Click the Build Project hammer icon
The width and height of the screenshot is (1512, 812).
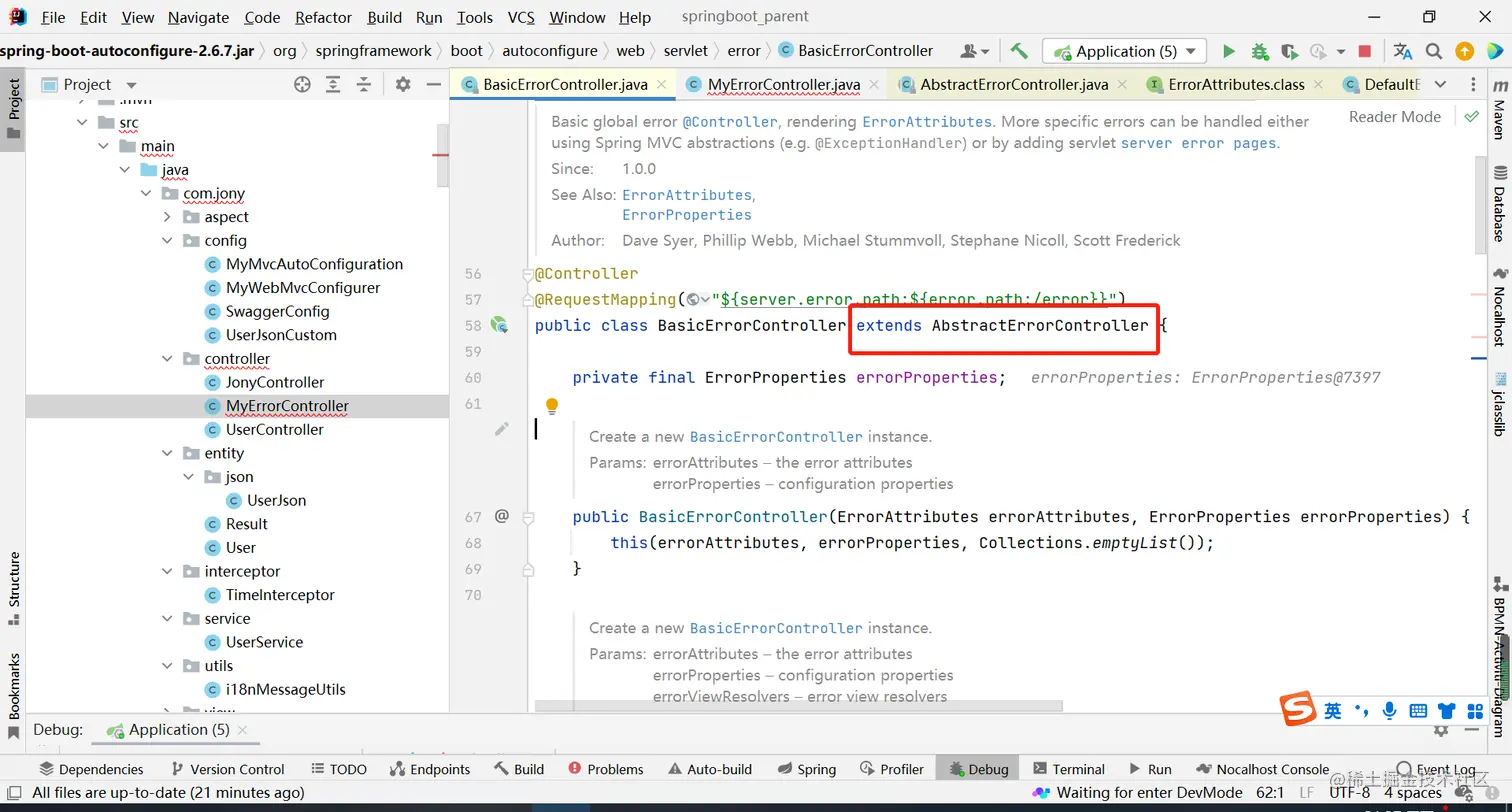point(1019,51)
